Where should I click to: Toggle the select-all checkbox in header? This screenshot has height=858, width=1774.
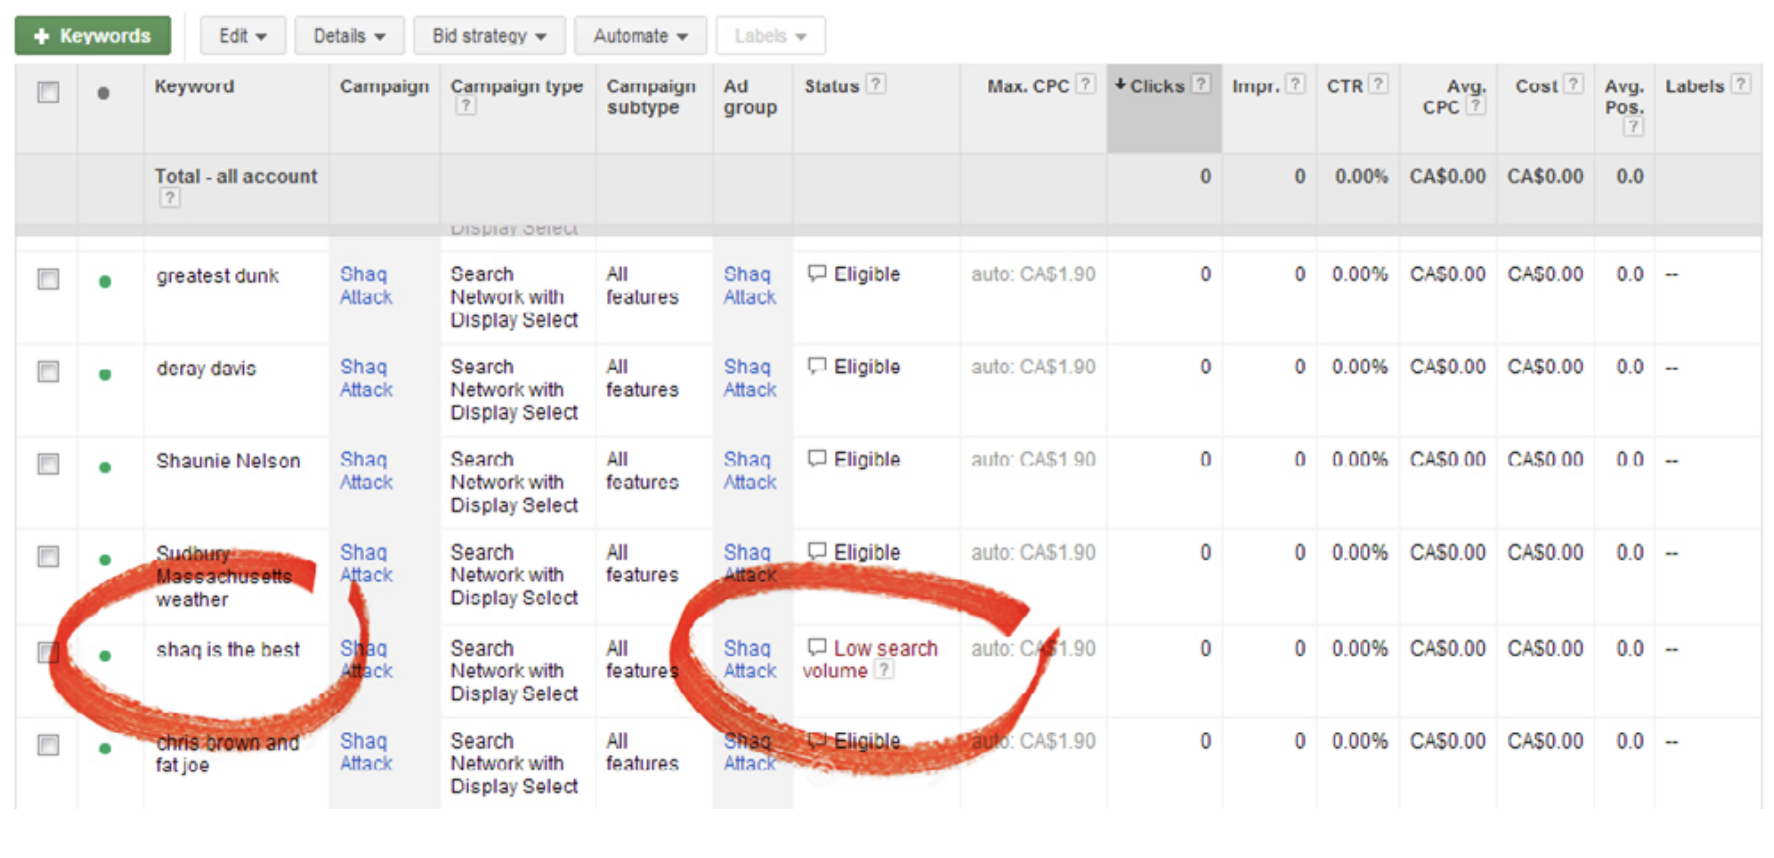coord(48,92)
